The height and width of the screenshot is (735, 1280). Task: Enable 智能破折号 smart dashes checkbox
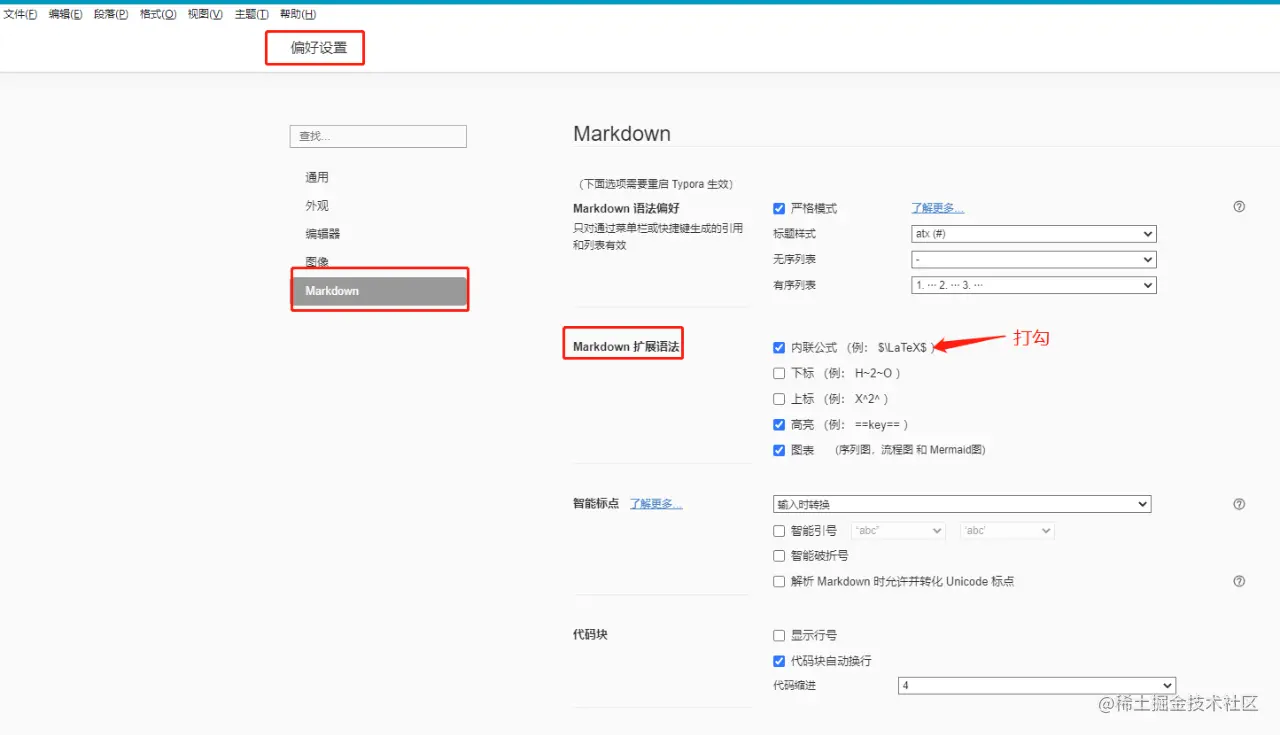(779, 556)
